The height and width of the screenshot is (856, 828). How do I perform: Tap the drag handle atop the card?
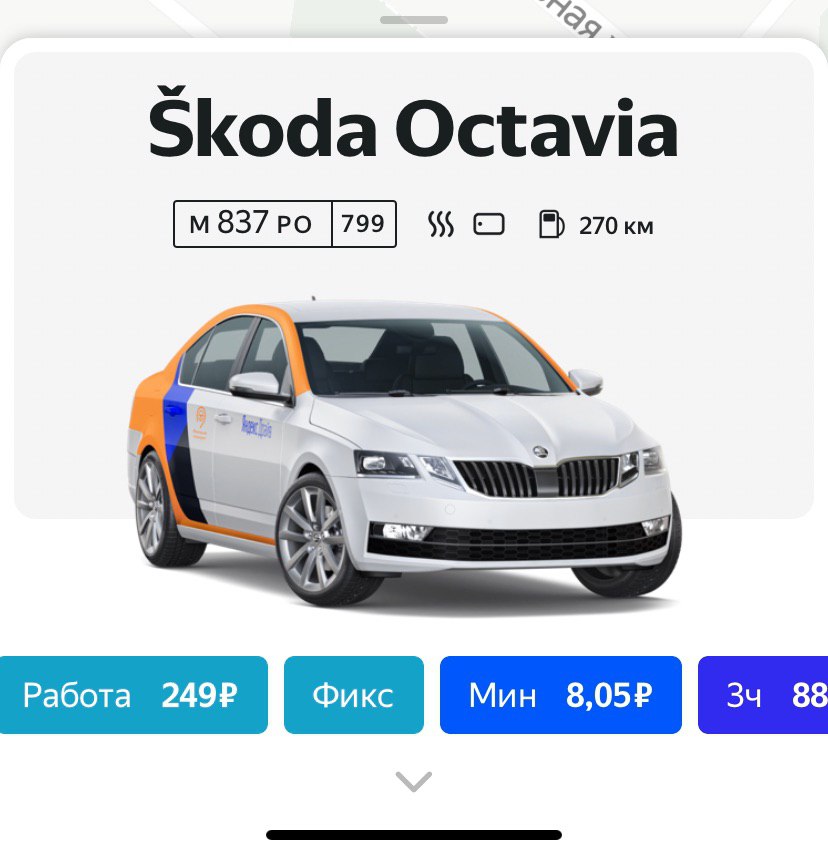pos(414,20)
